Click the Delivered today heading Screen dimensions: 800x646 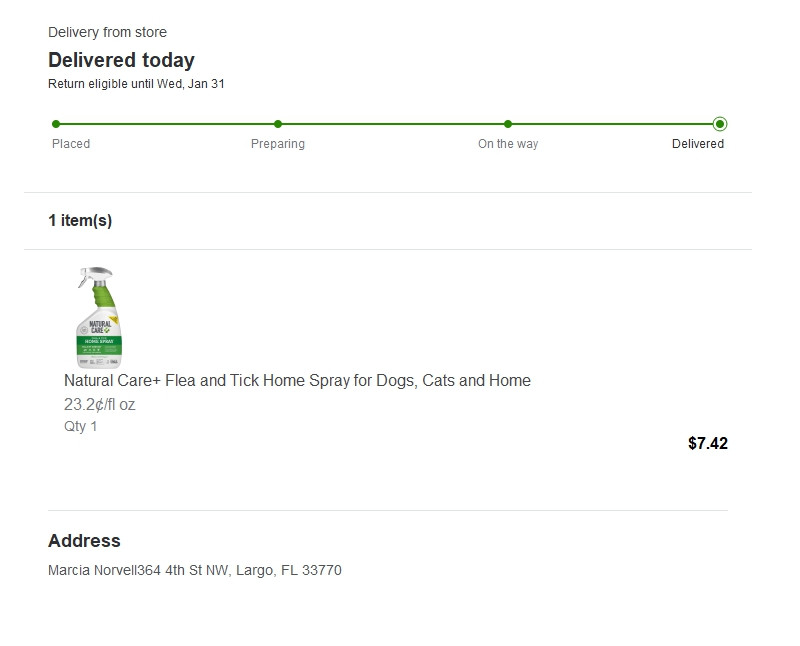click(x=121, y=60)
